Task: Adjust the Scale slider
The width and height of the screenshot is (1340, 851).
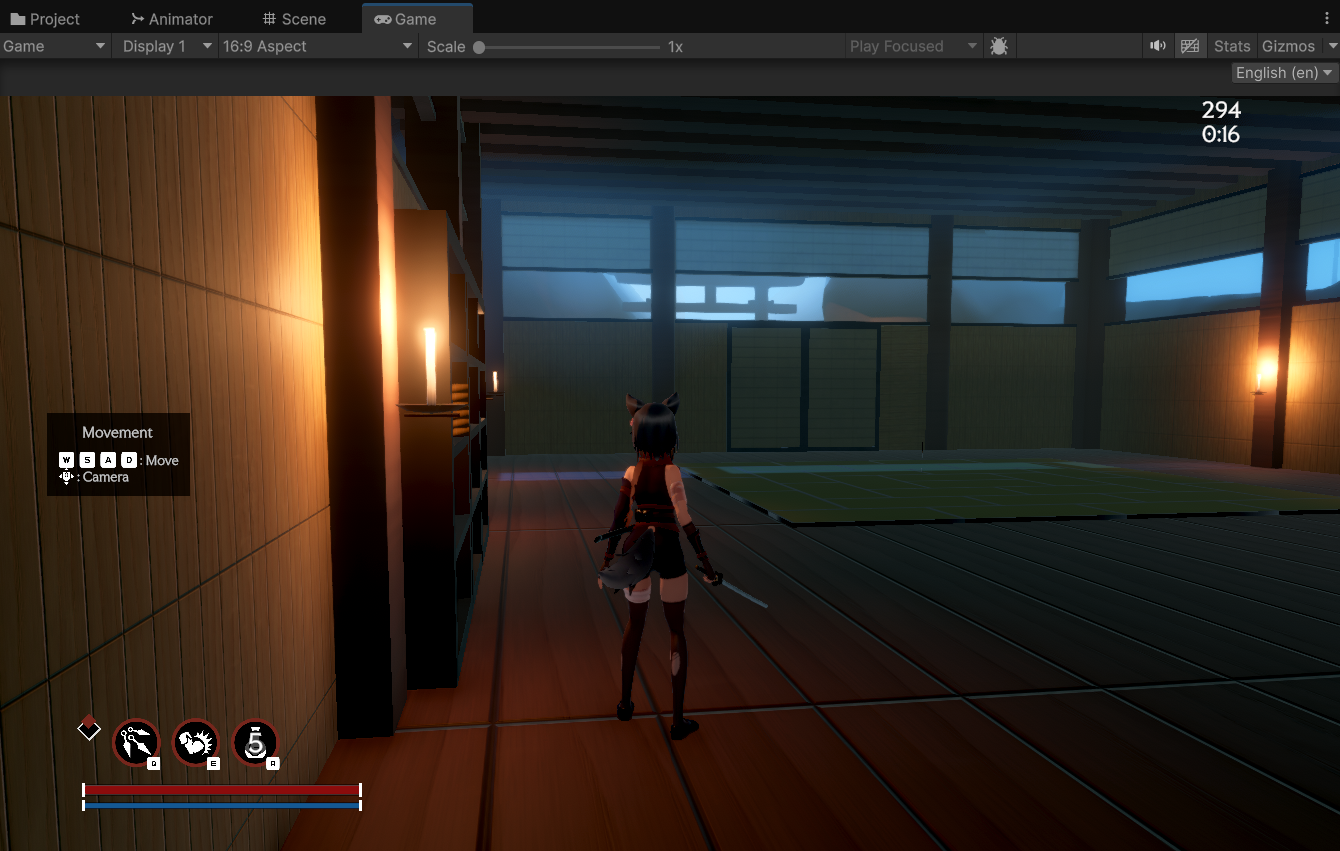Action: point(569,47)
